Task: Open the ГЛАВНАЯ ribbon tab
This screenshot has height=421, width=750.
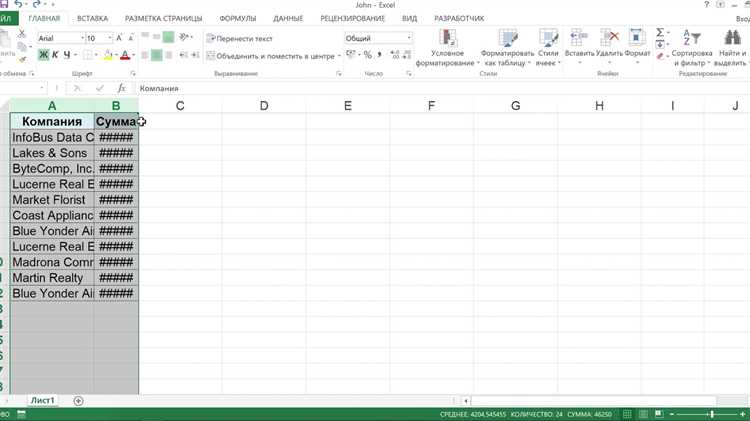Action: point(44,18)
